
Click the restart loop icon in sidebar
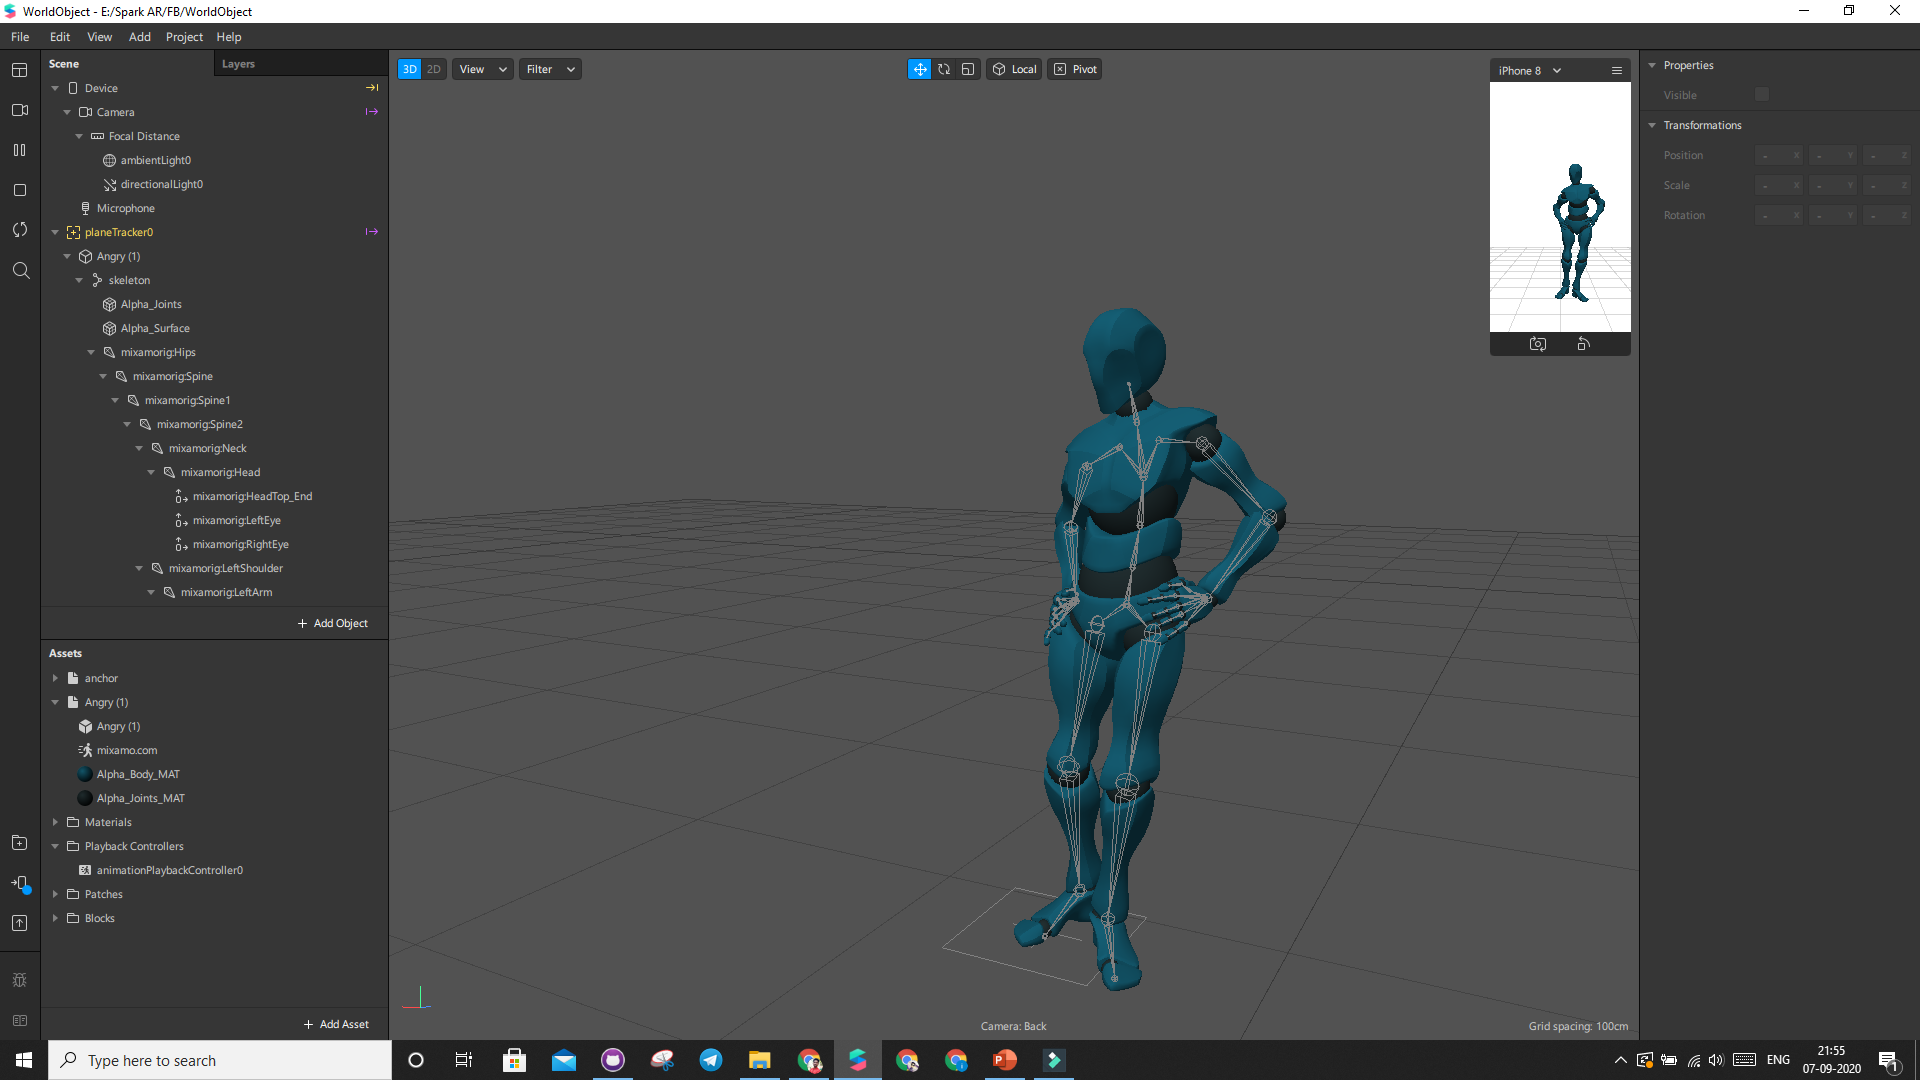tap(19, 230)
